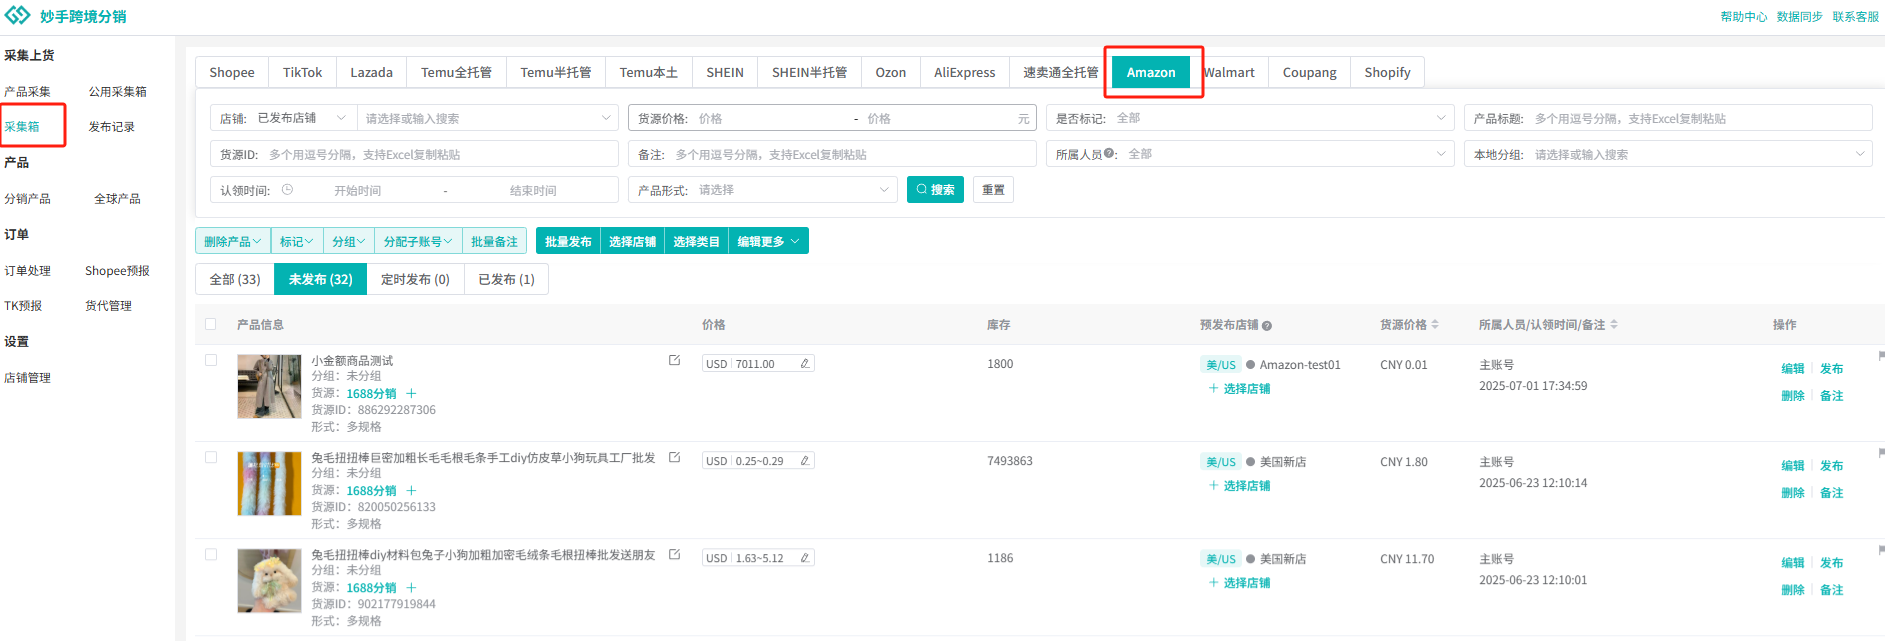Show the 已发布 (1) tab

tap(506, 279)
